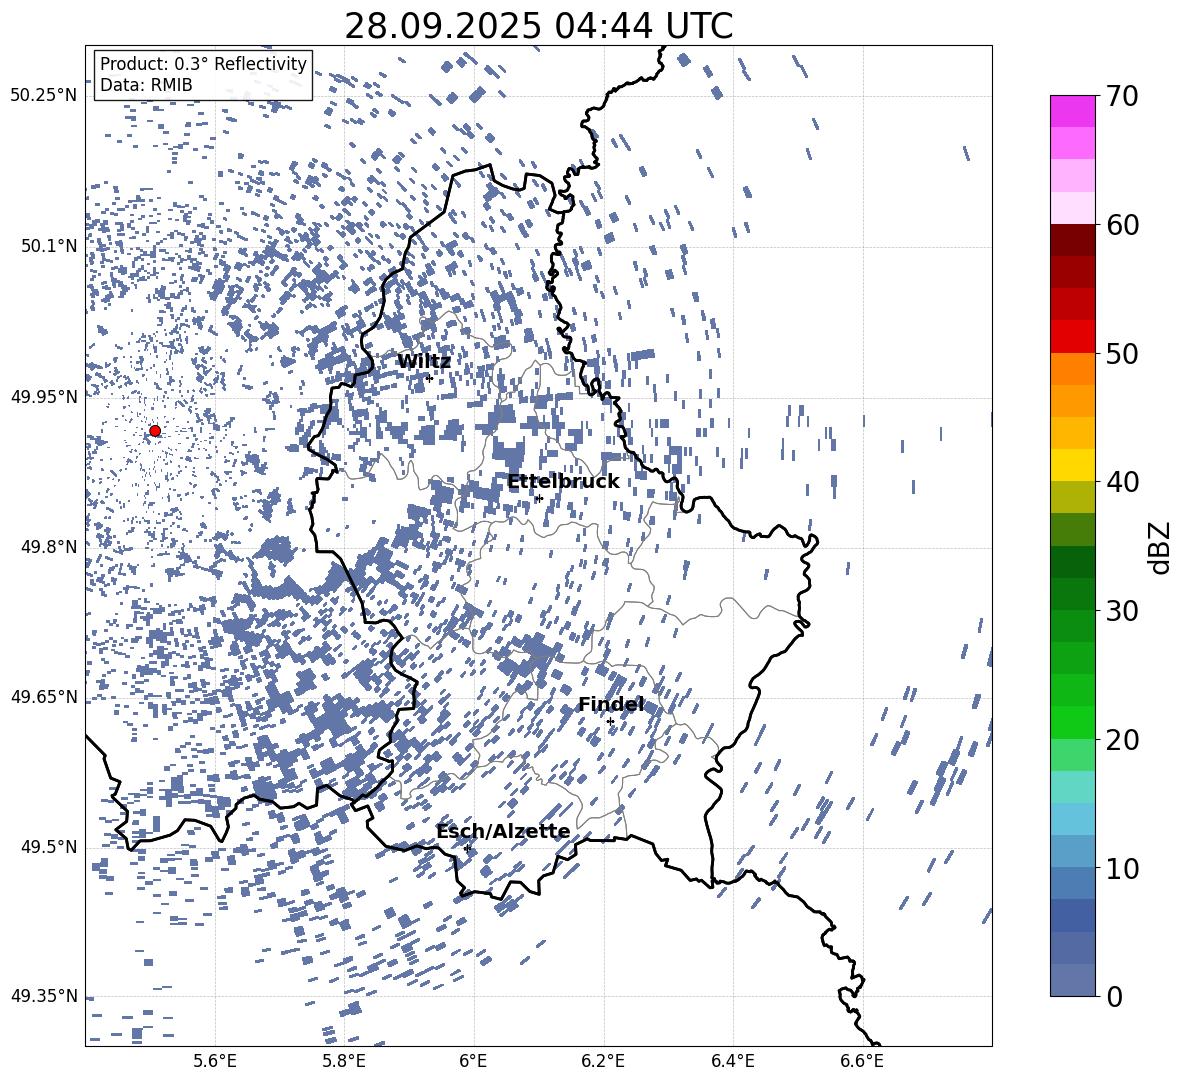Click the colorbar 30 tick label
This screenshot has width=1184, height=1081.
[1122, 611]
